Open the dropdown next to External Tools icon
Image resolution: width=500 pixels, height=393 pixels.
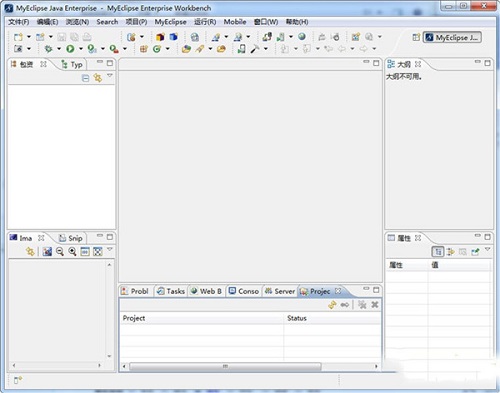[125, 49]
